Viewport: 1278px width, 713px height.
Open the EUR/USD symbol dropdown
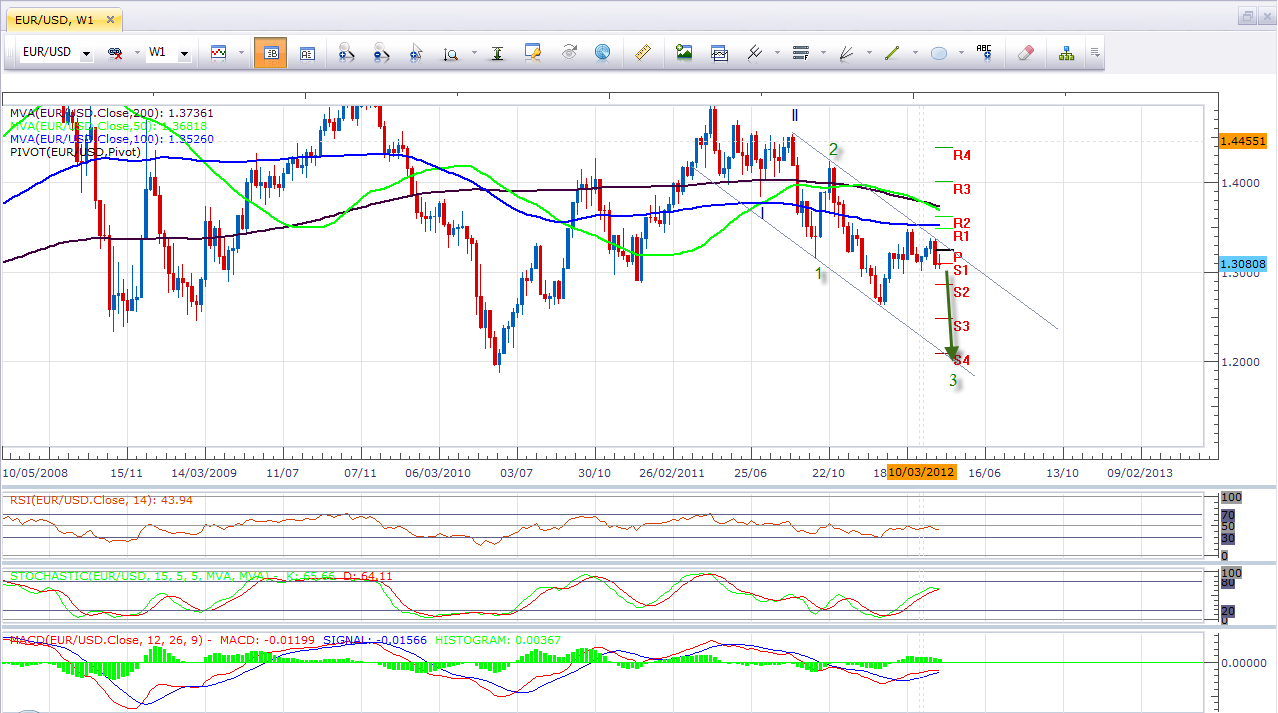pyautogui.click(x=87, y=53)
